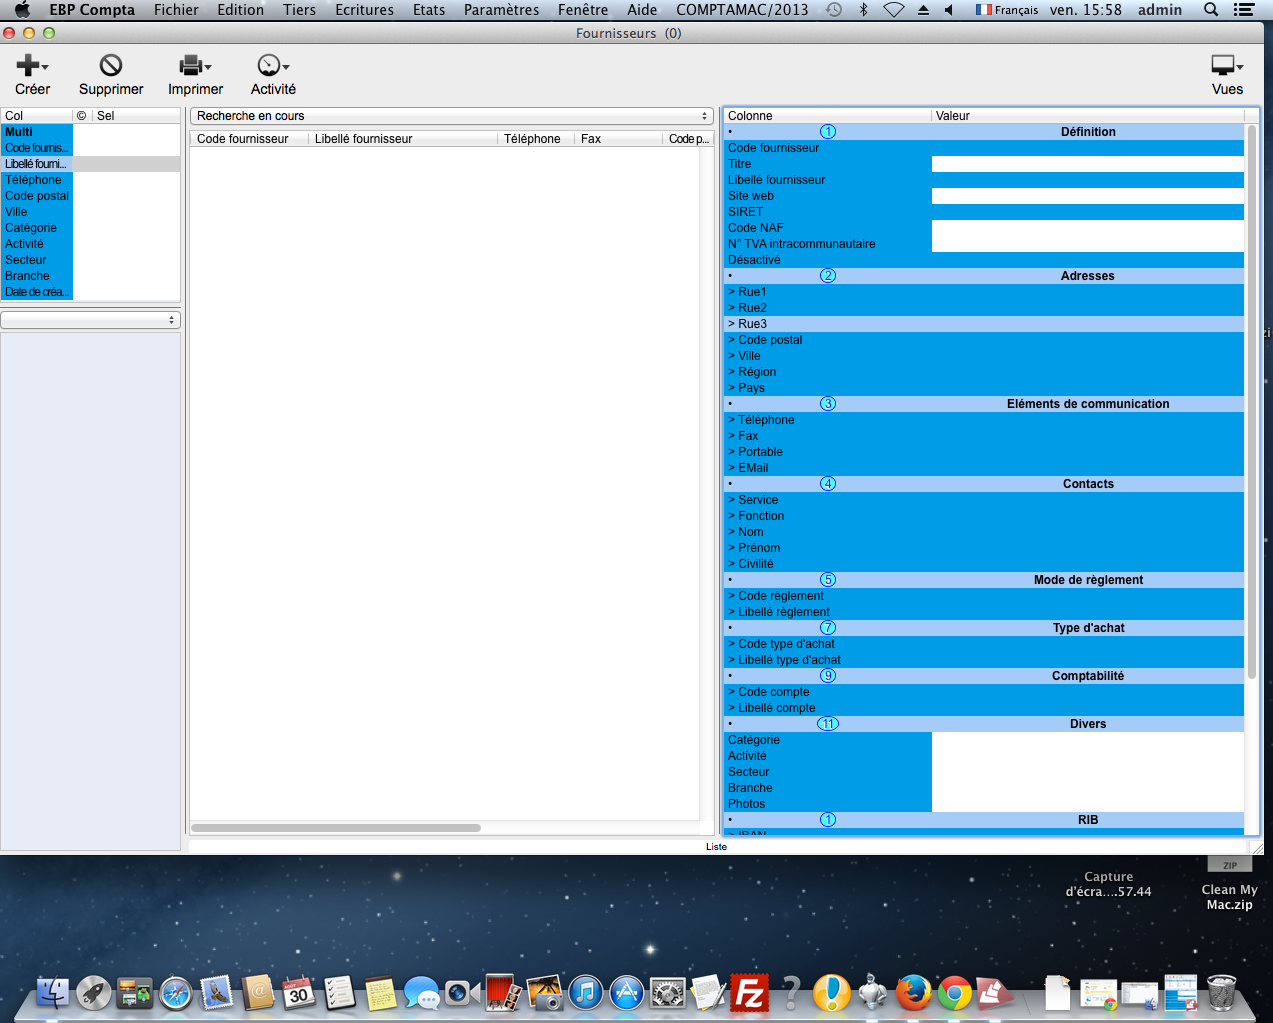
Task: Select Ville in the Col list
Action: click(37, 212)
